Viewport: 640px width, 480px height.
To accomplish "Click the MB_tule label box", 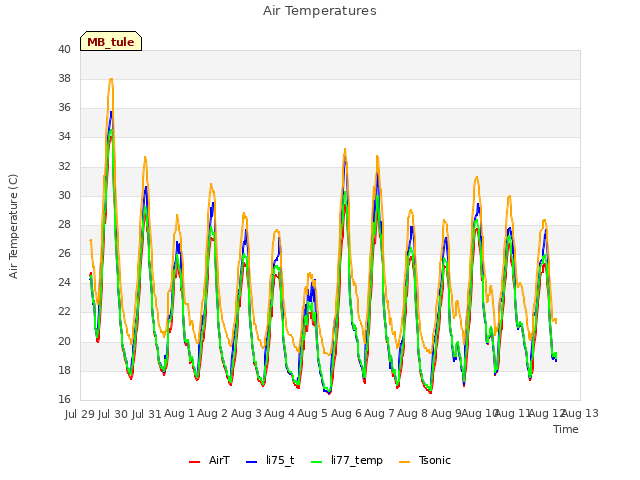I will point(111,41).
